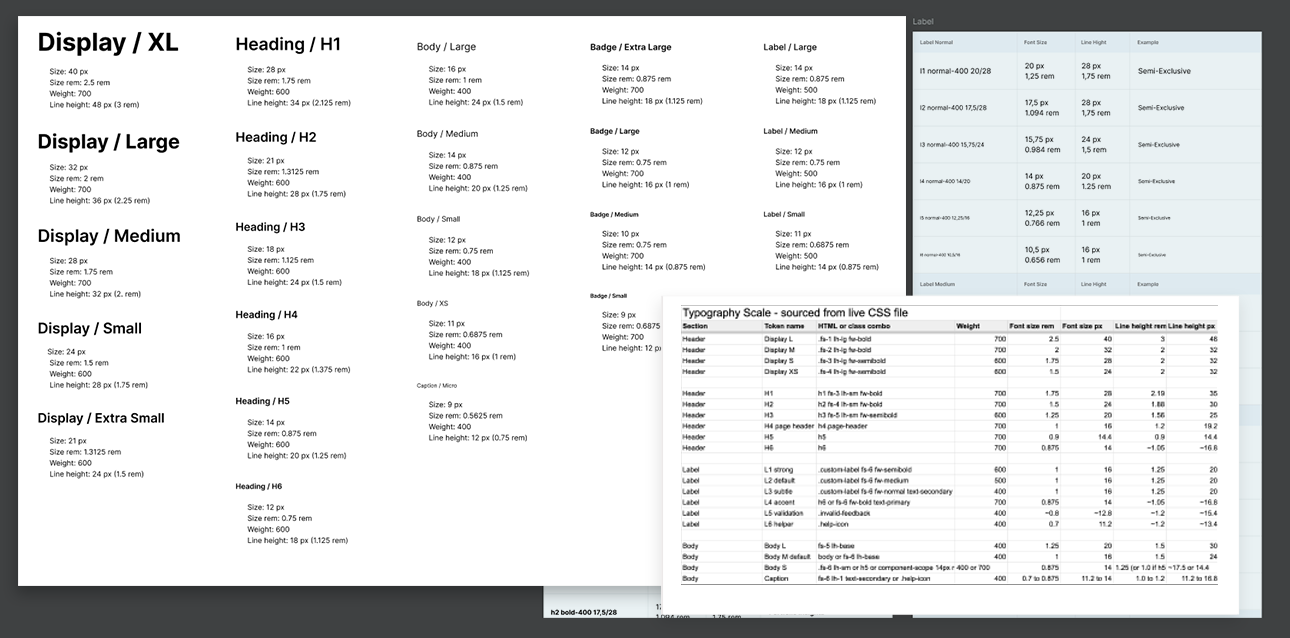The image size is (1290, 638).
Task: Click the "Badge / Medium" title
Action: coord(614,214)
